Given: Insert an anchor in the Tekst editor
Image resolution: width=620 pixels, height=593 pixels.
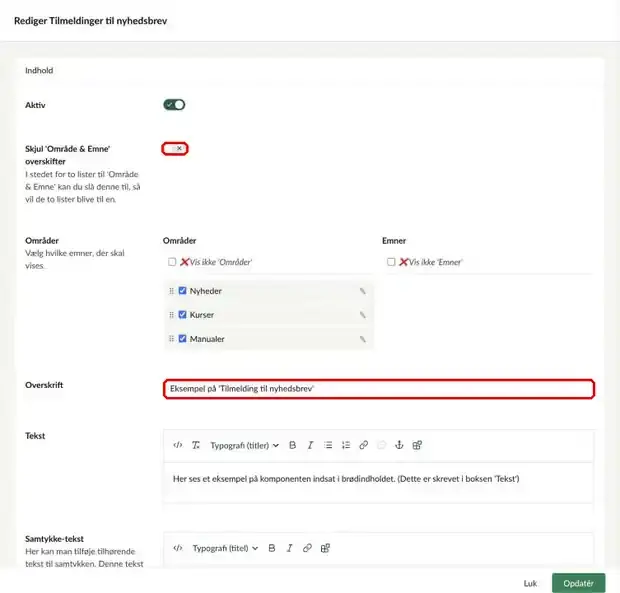Looking at the screenshot, I should [399, 445].
